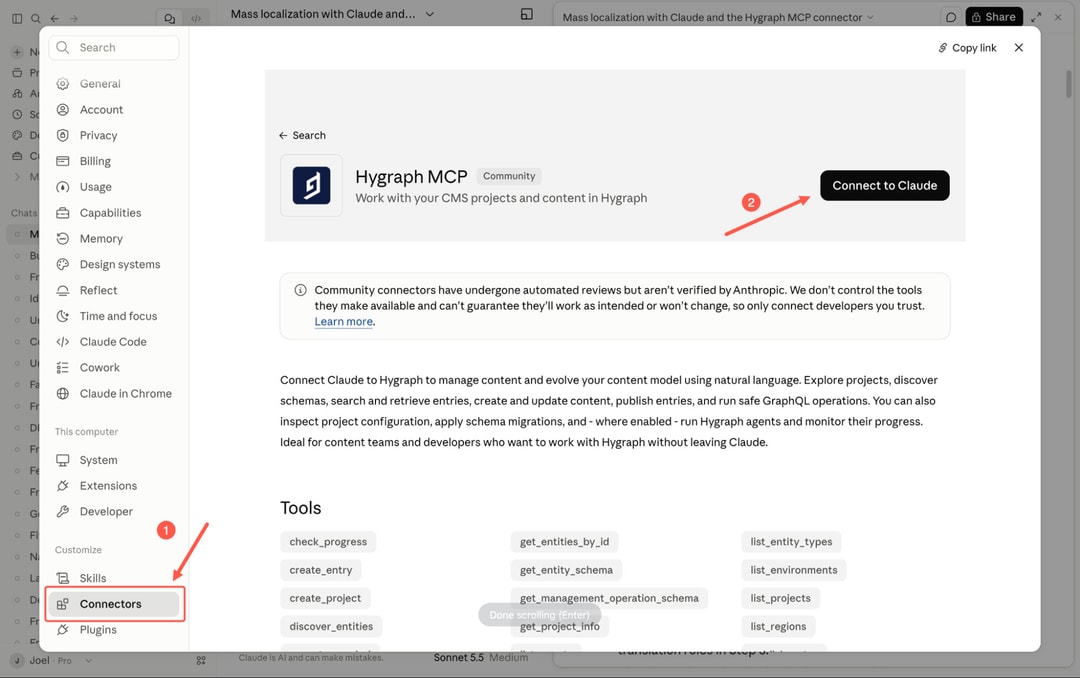
Task: Click the Share button in background window
Action: (x=993, y=17)
